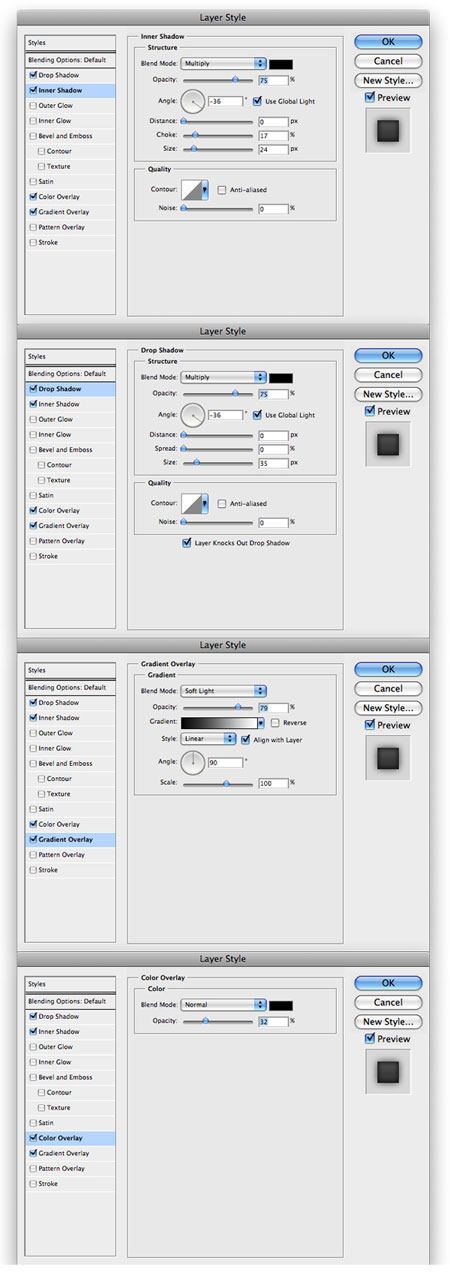Click the Size field showing 35
The height and width of the screenshot is (1282, 450).
click(x=273, y=463)
